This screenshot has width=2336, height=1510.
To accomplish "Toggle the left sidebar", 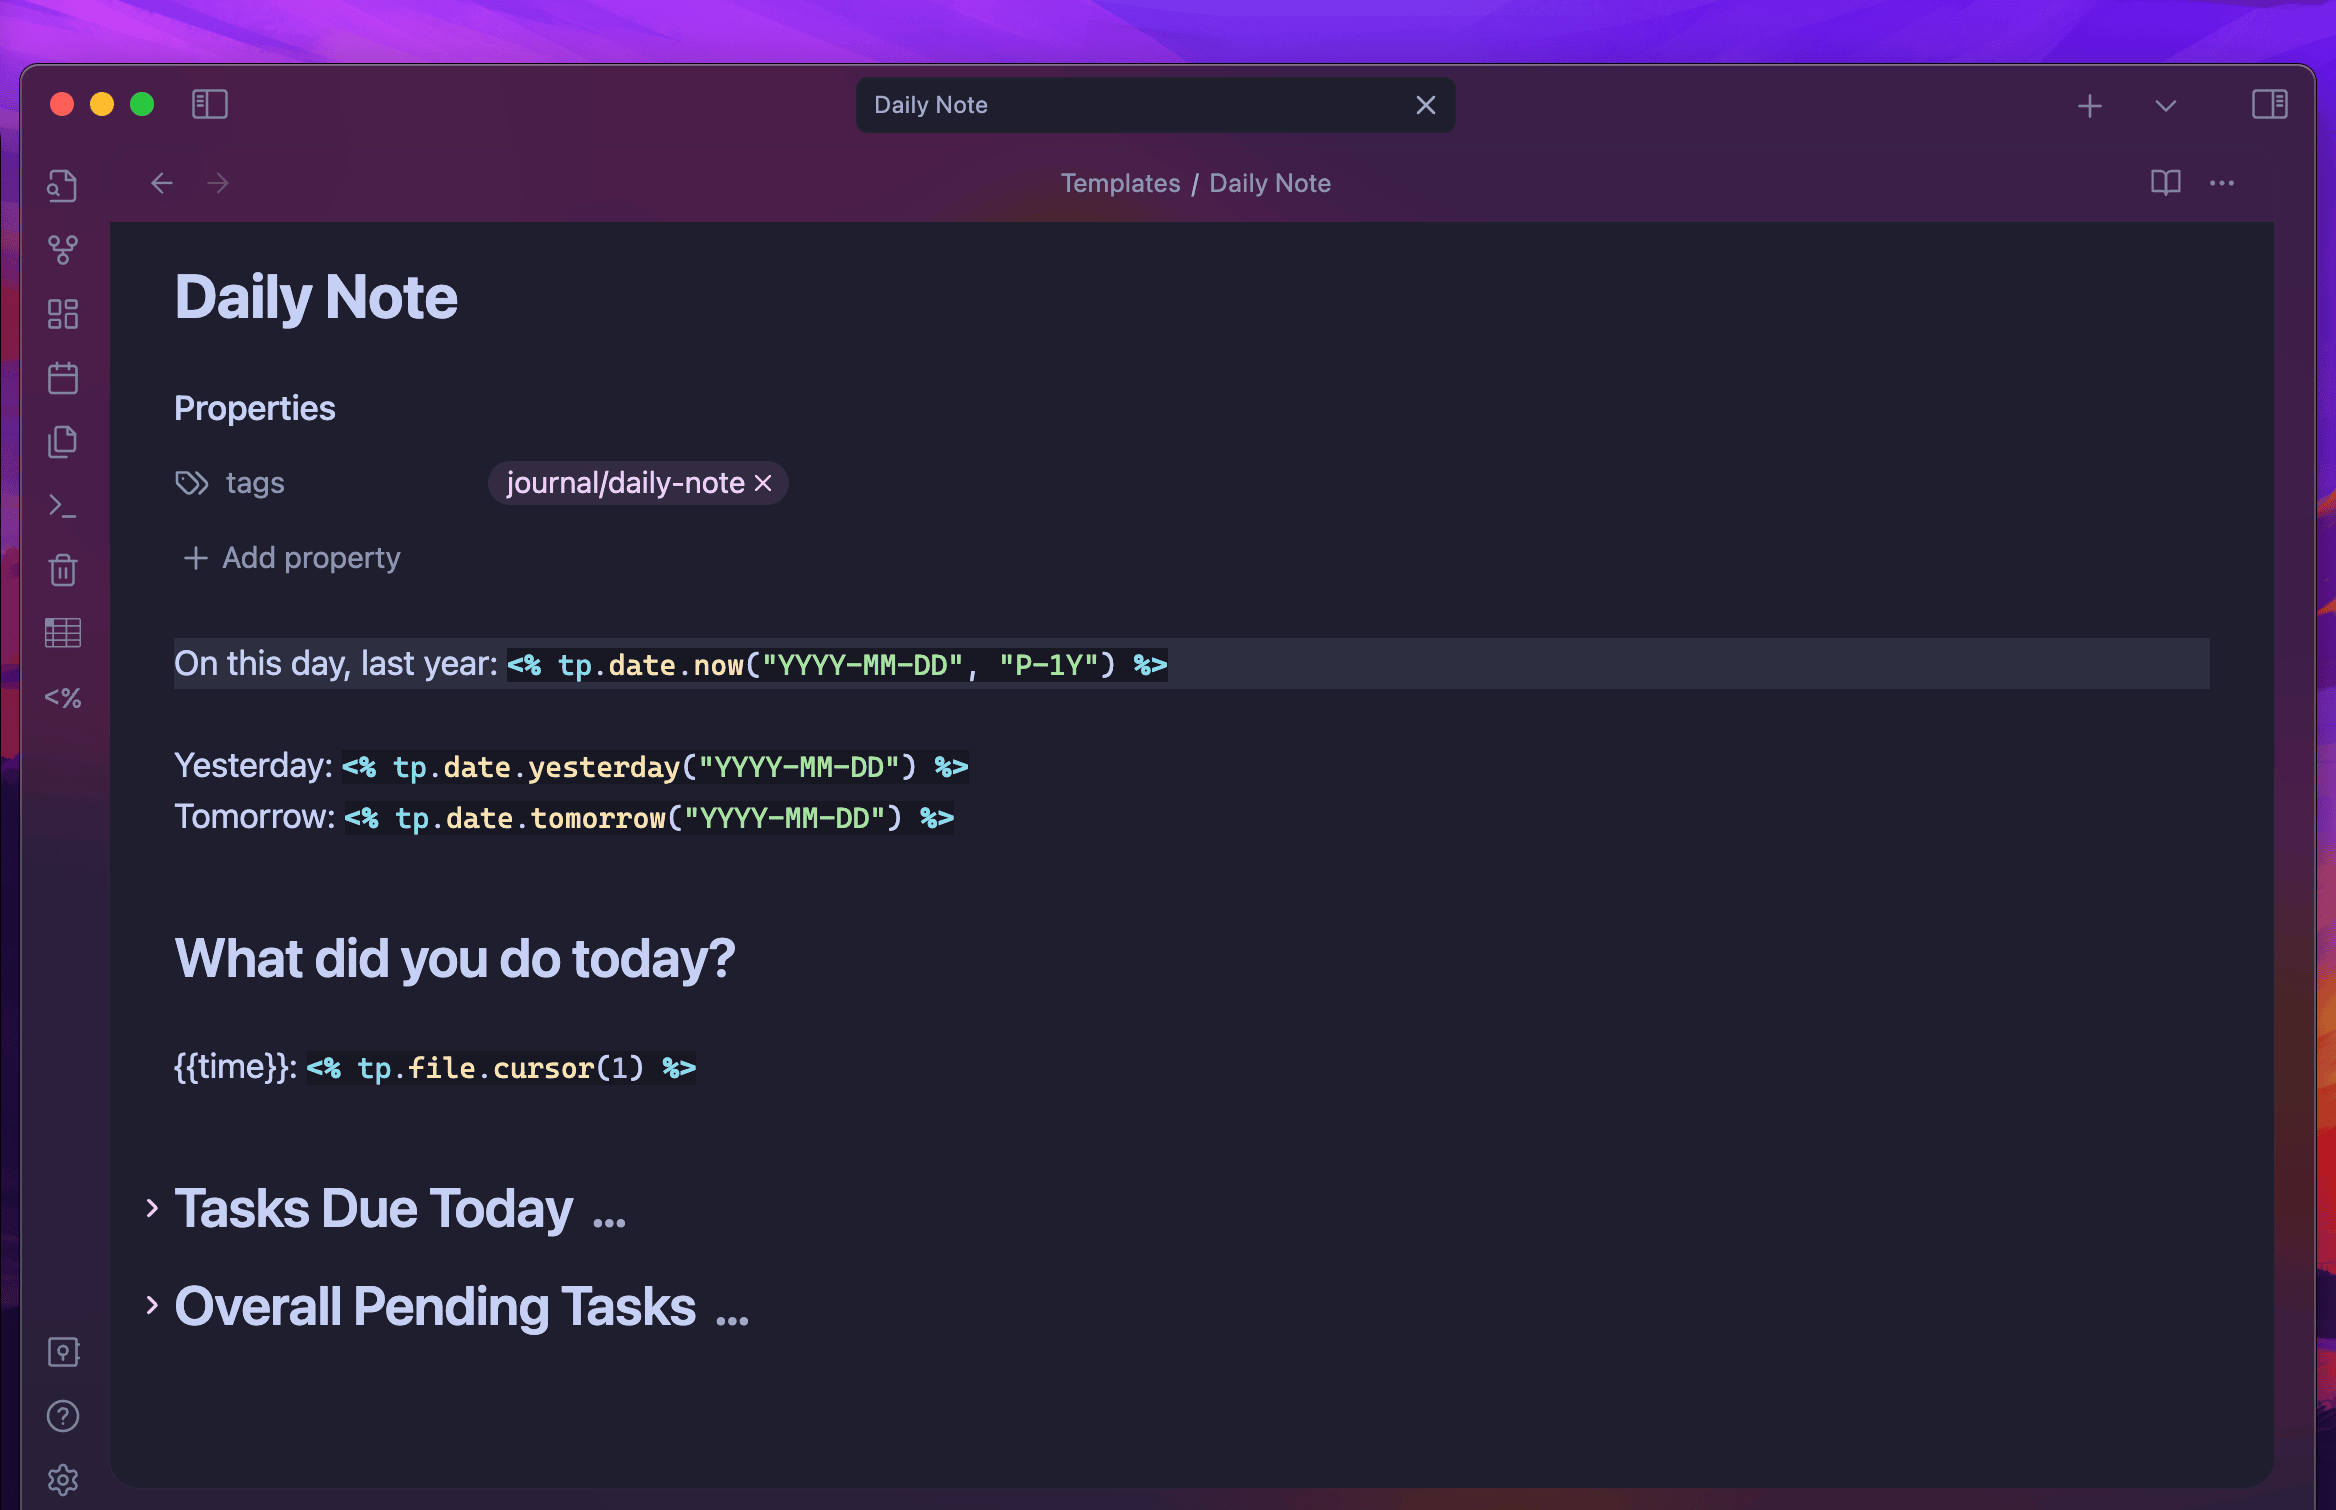I will click(210, 104).
